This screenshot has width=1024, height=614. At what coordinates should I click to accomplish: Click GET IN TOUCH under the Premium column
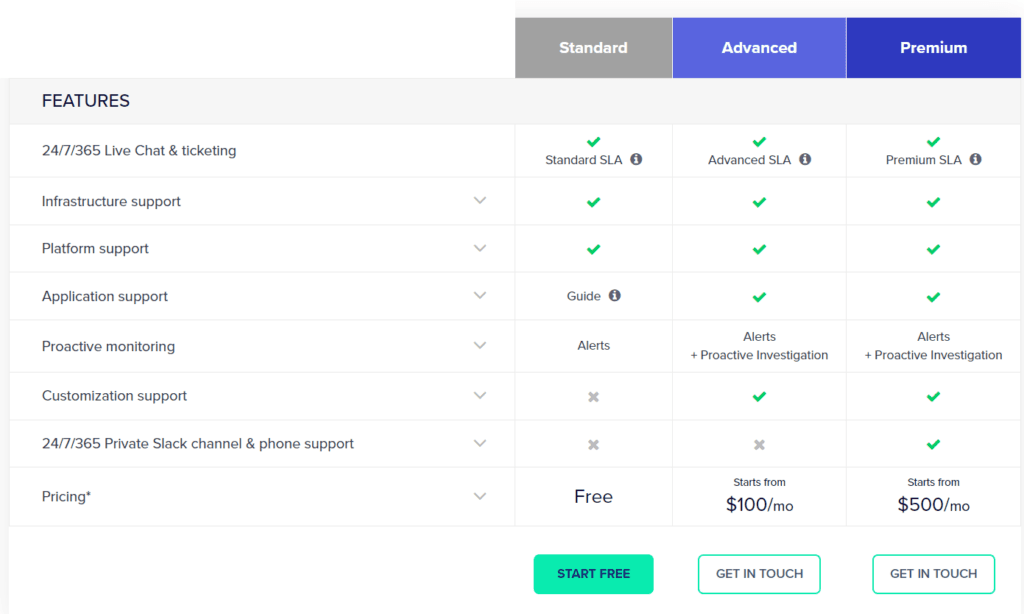(x=933, y=574)
